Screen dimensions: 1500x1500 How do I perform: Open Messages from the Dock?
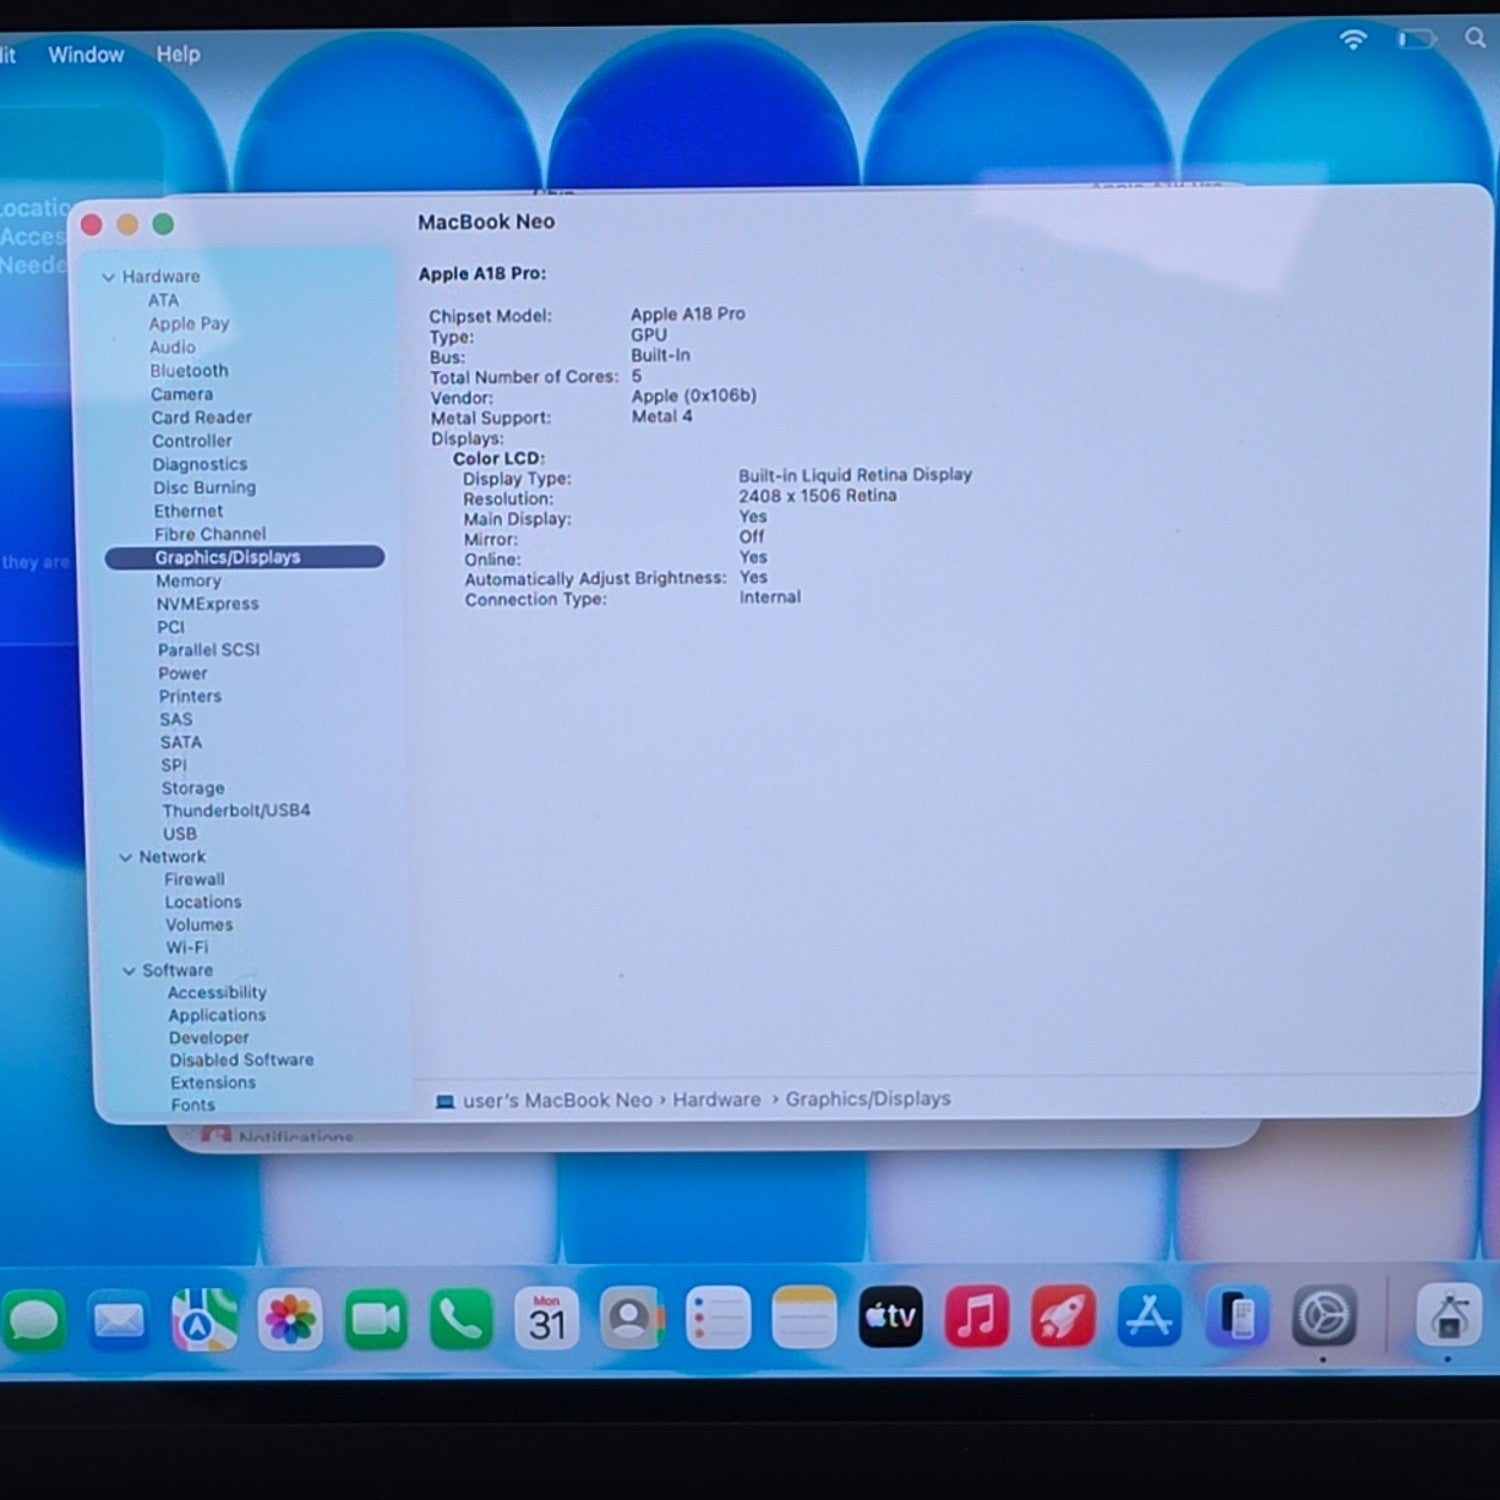(33, 1320)
